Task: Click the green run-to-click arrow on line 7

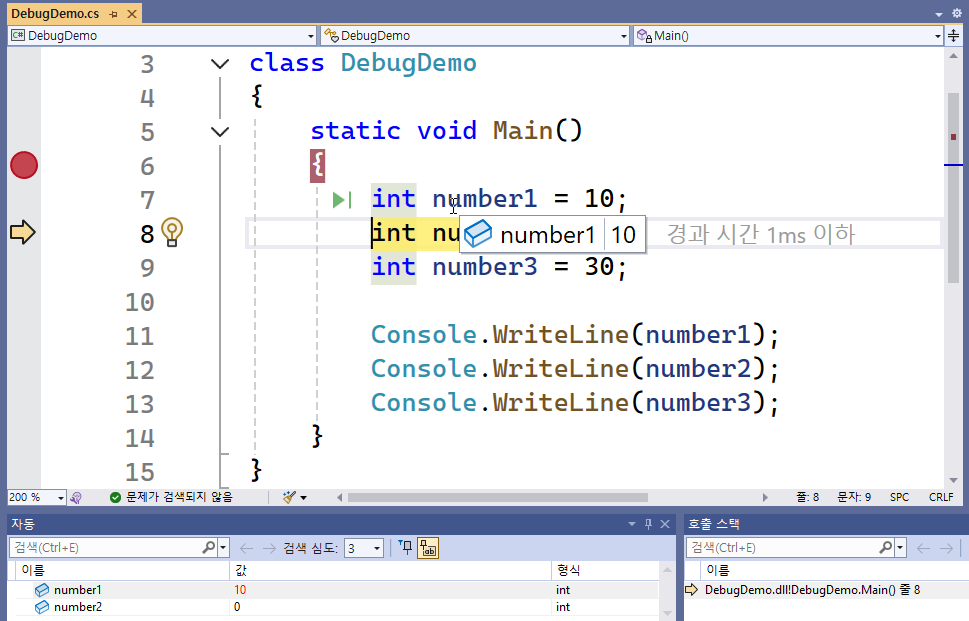Action: 342,200
